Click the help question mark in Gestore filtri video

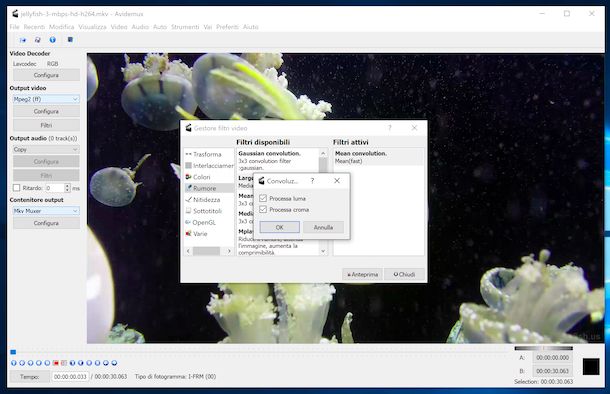[389, 128]
